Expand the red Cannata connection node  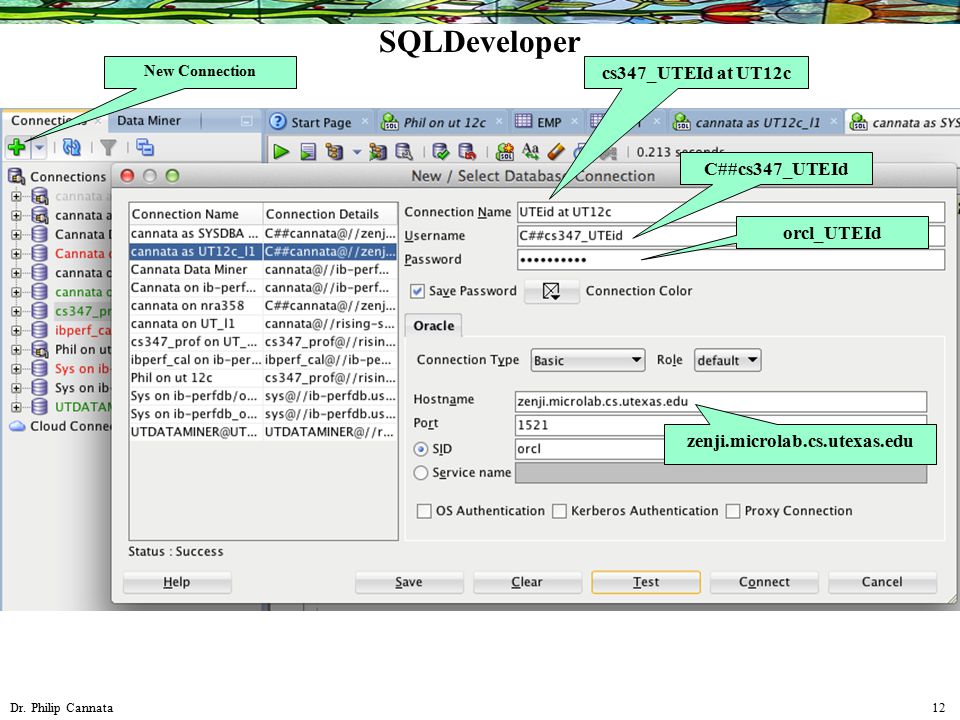point(17,253)
